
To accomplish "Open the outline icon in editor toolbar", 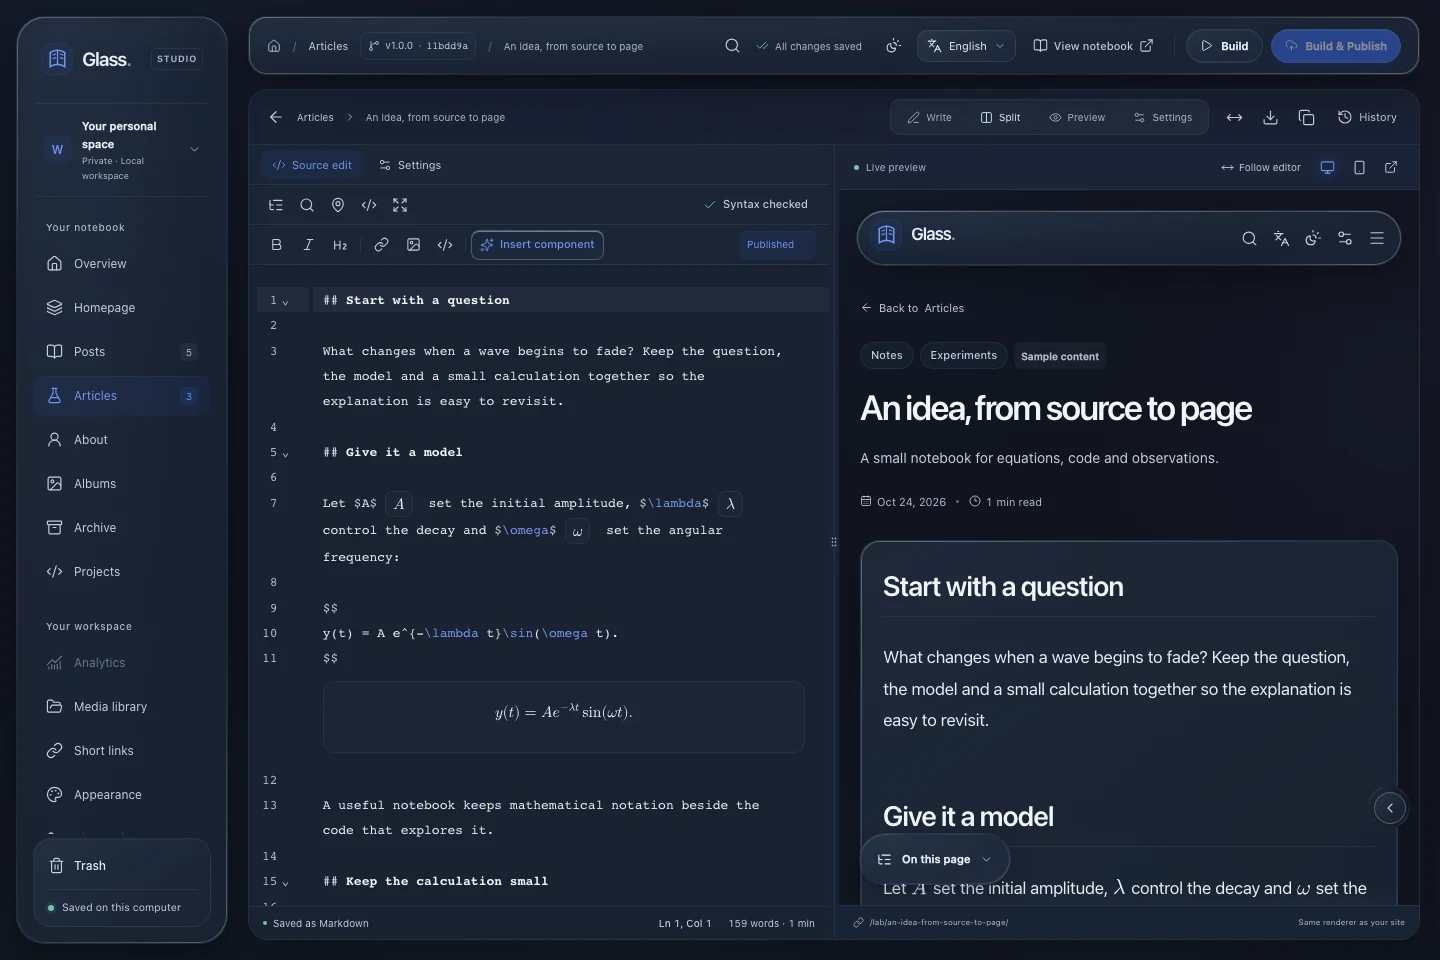I will click(276, 205).
